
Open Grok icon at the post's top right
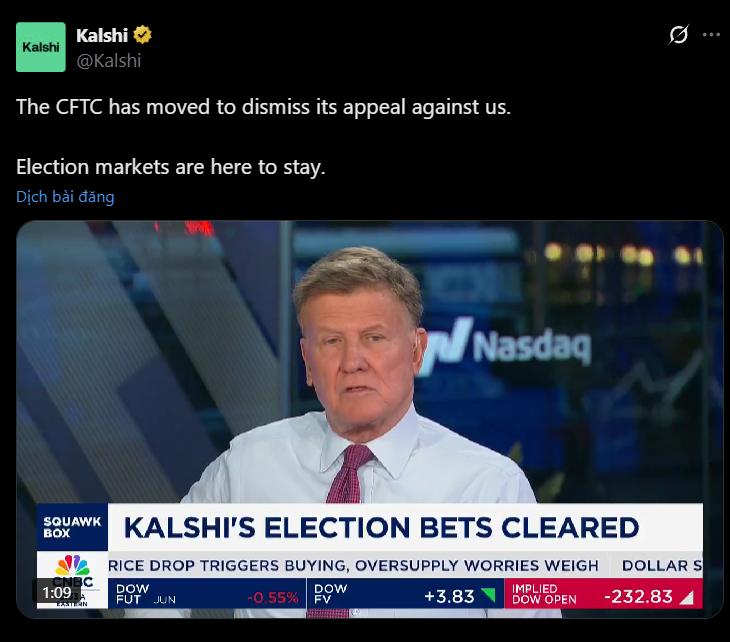coord(678,35)
